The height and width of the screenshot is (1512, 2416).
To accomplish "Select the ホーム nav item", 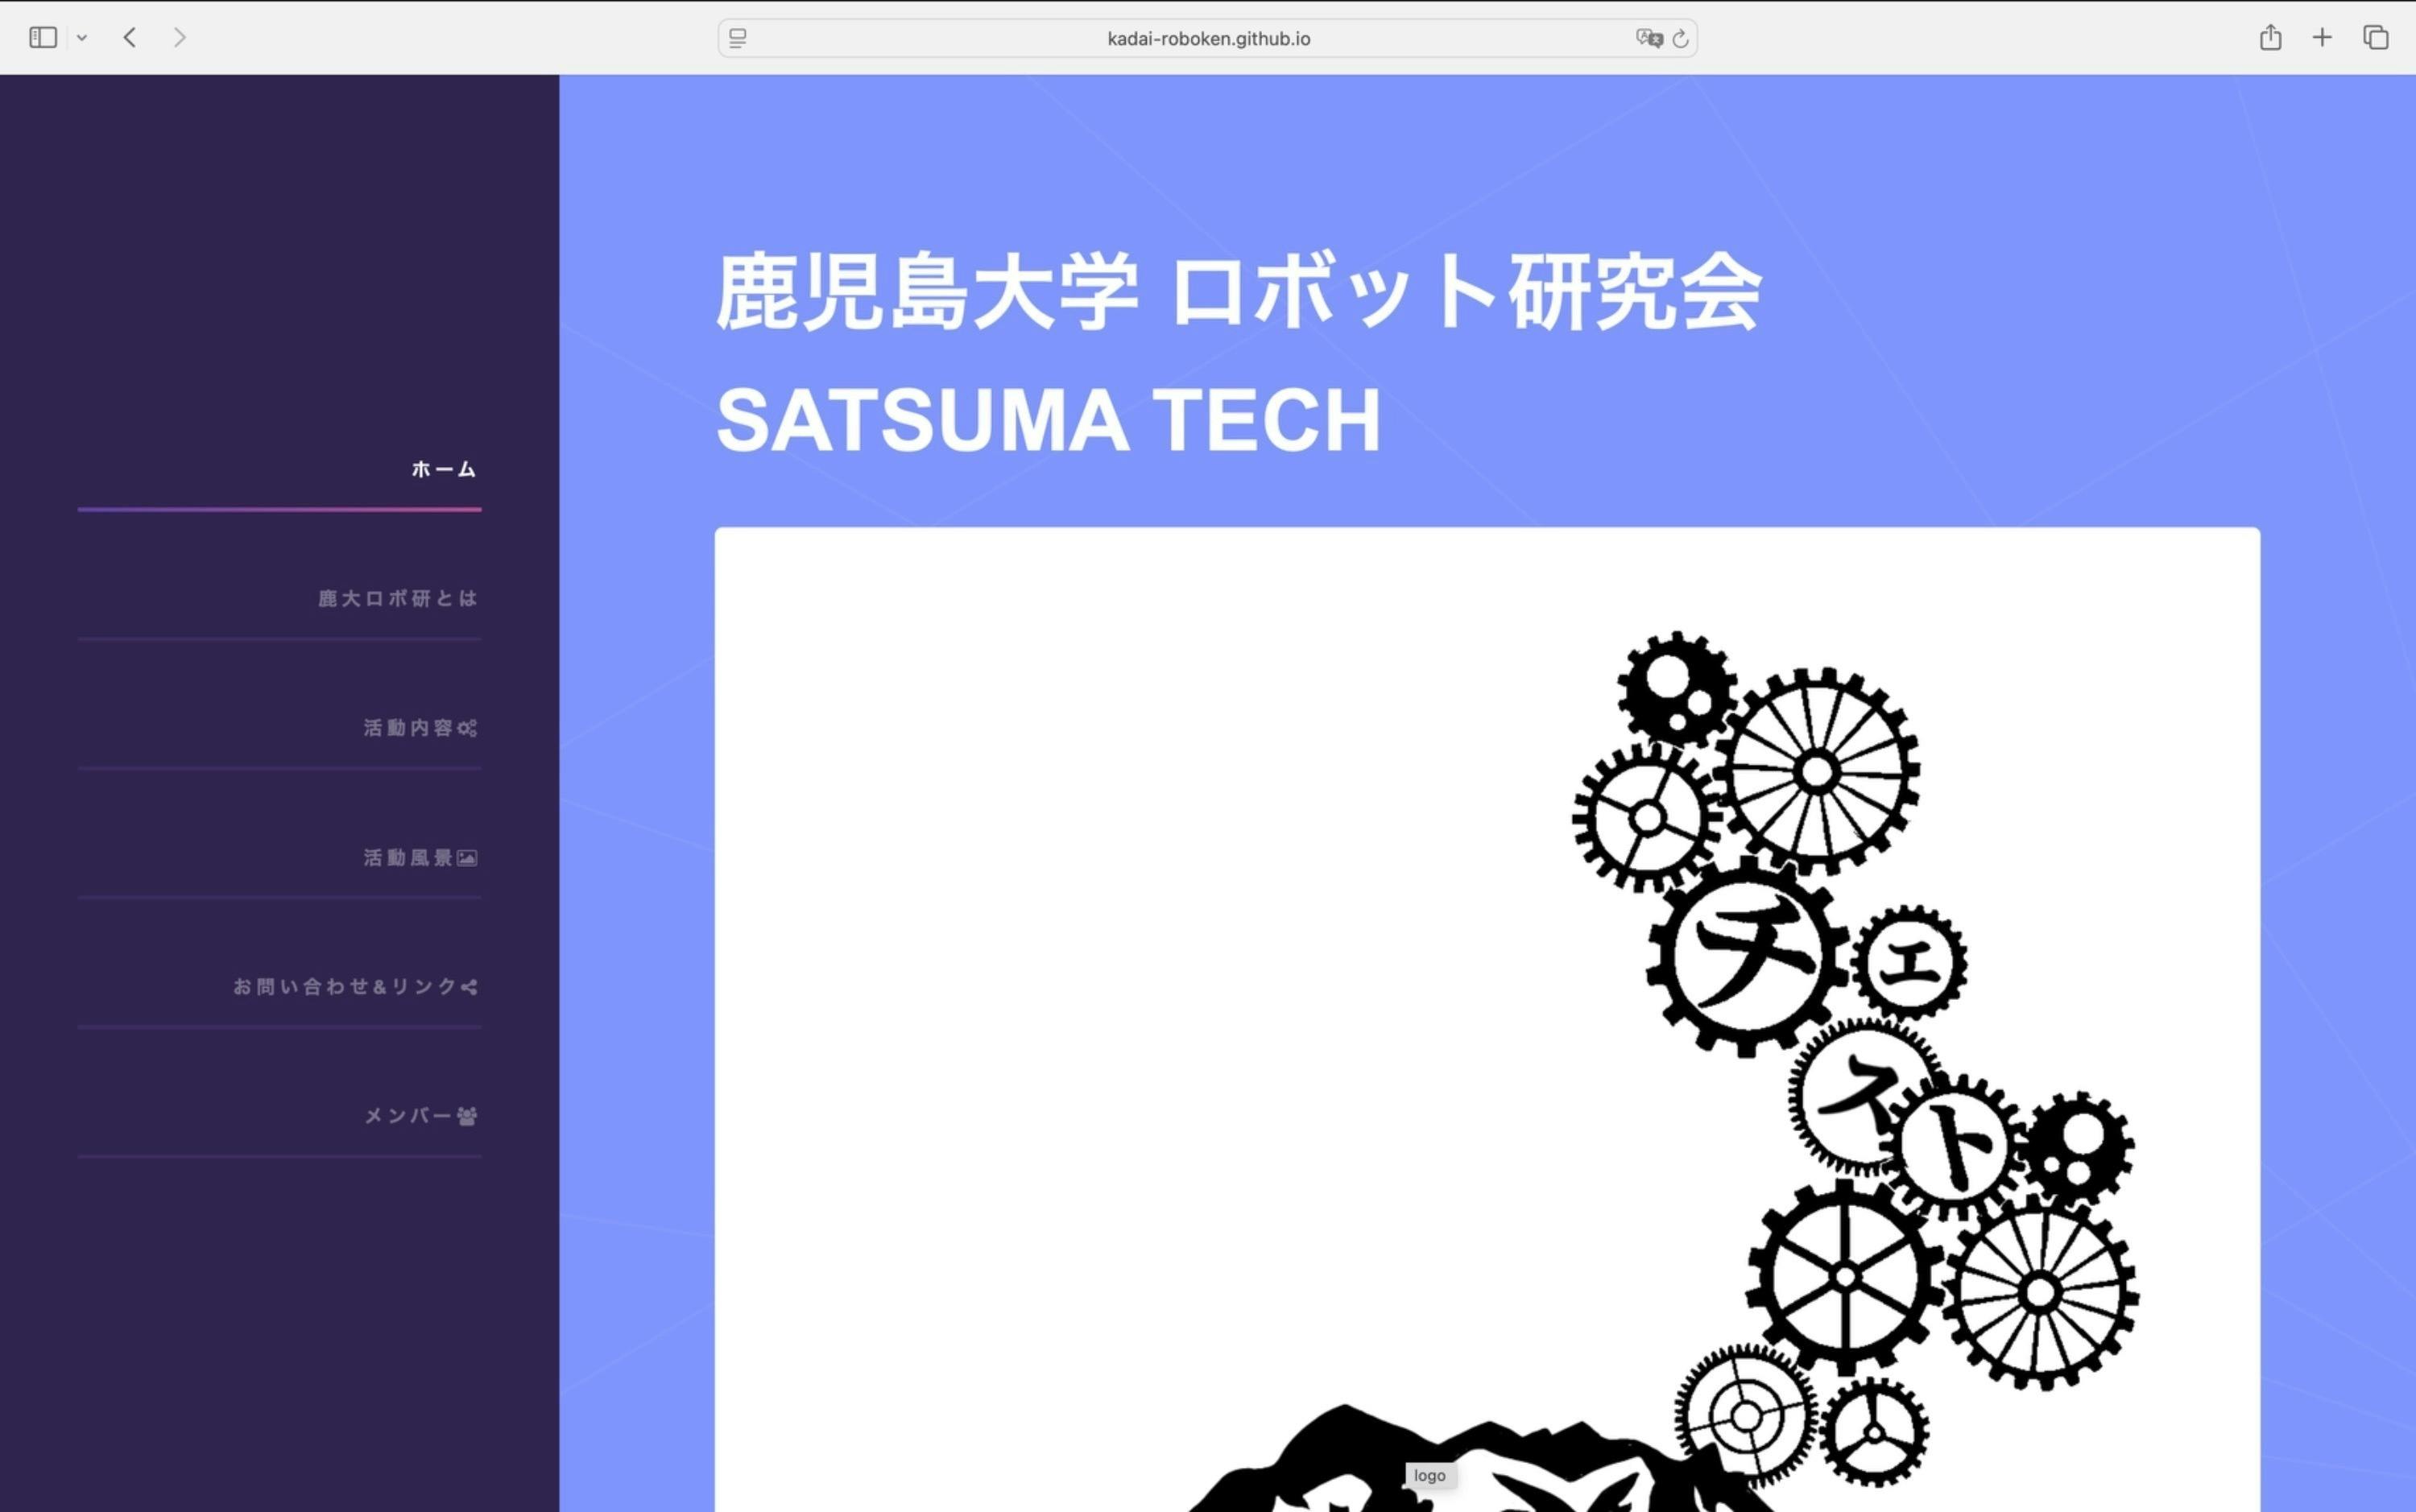I will pos(443,469).
